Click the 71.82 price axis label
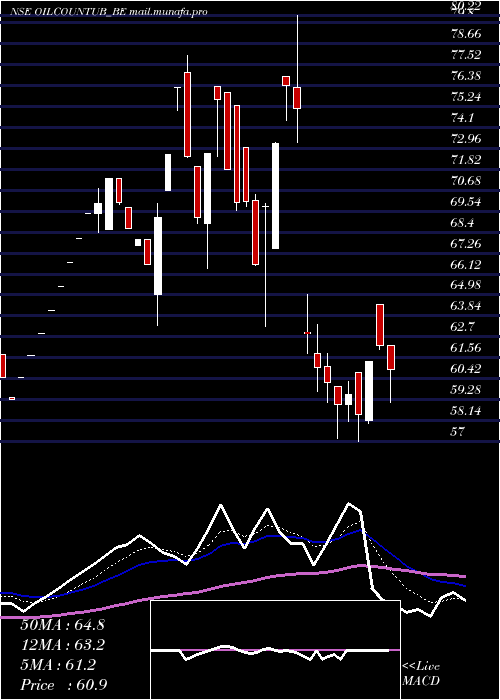This screenshot has width=500, height=700. [466, 160]
